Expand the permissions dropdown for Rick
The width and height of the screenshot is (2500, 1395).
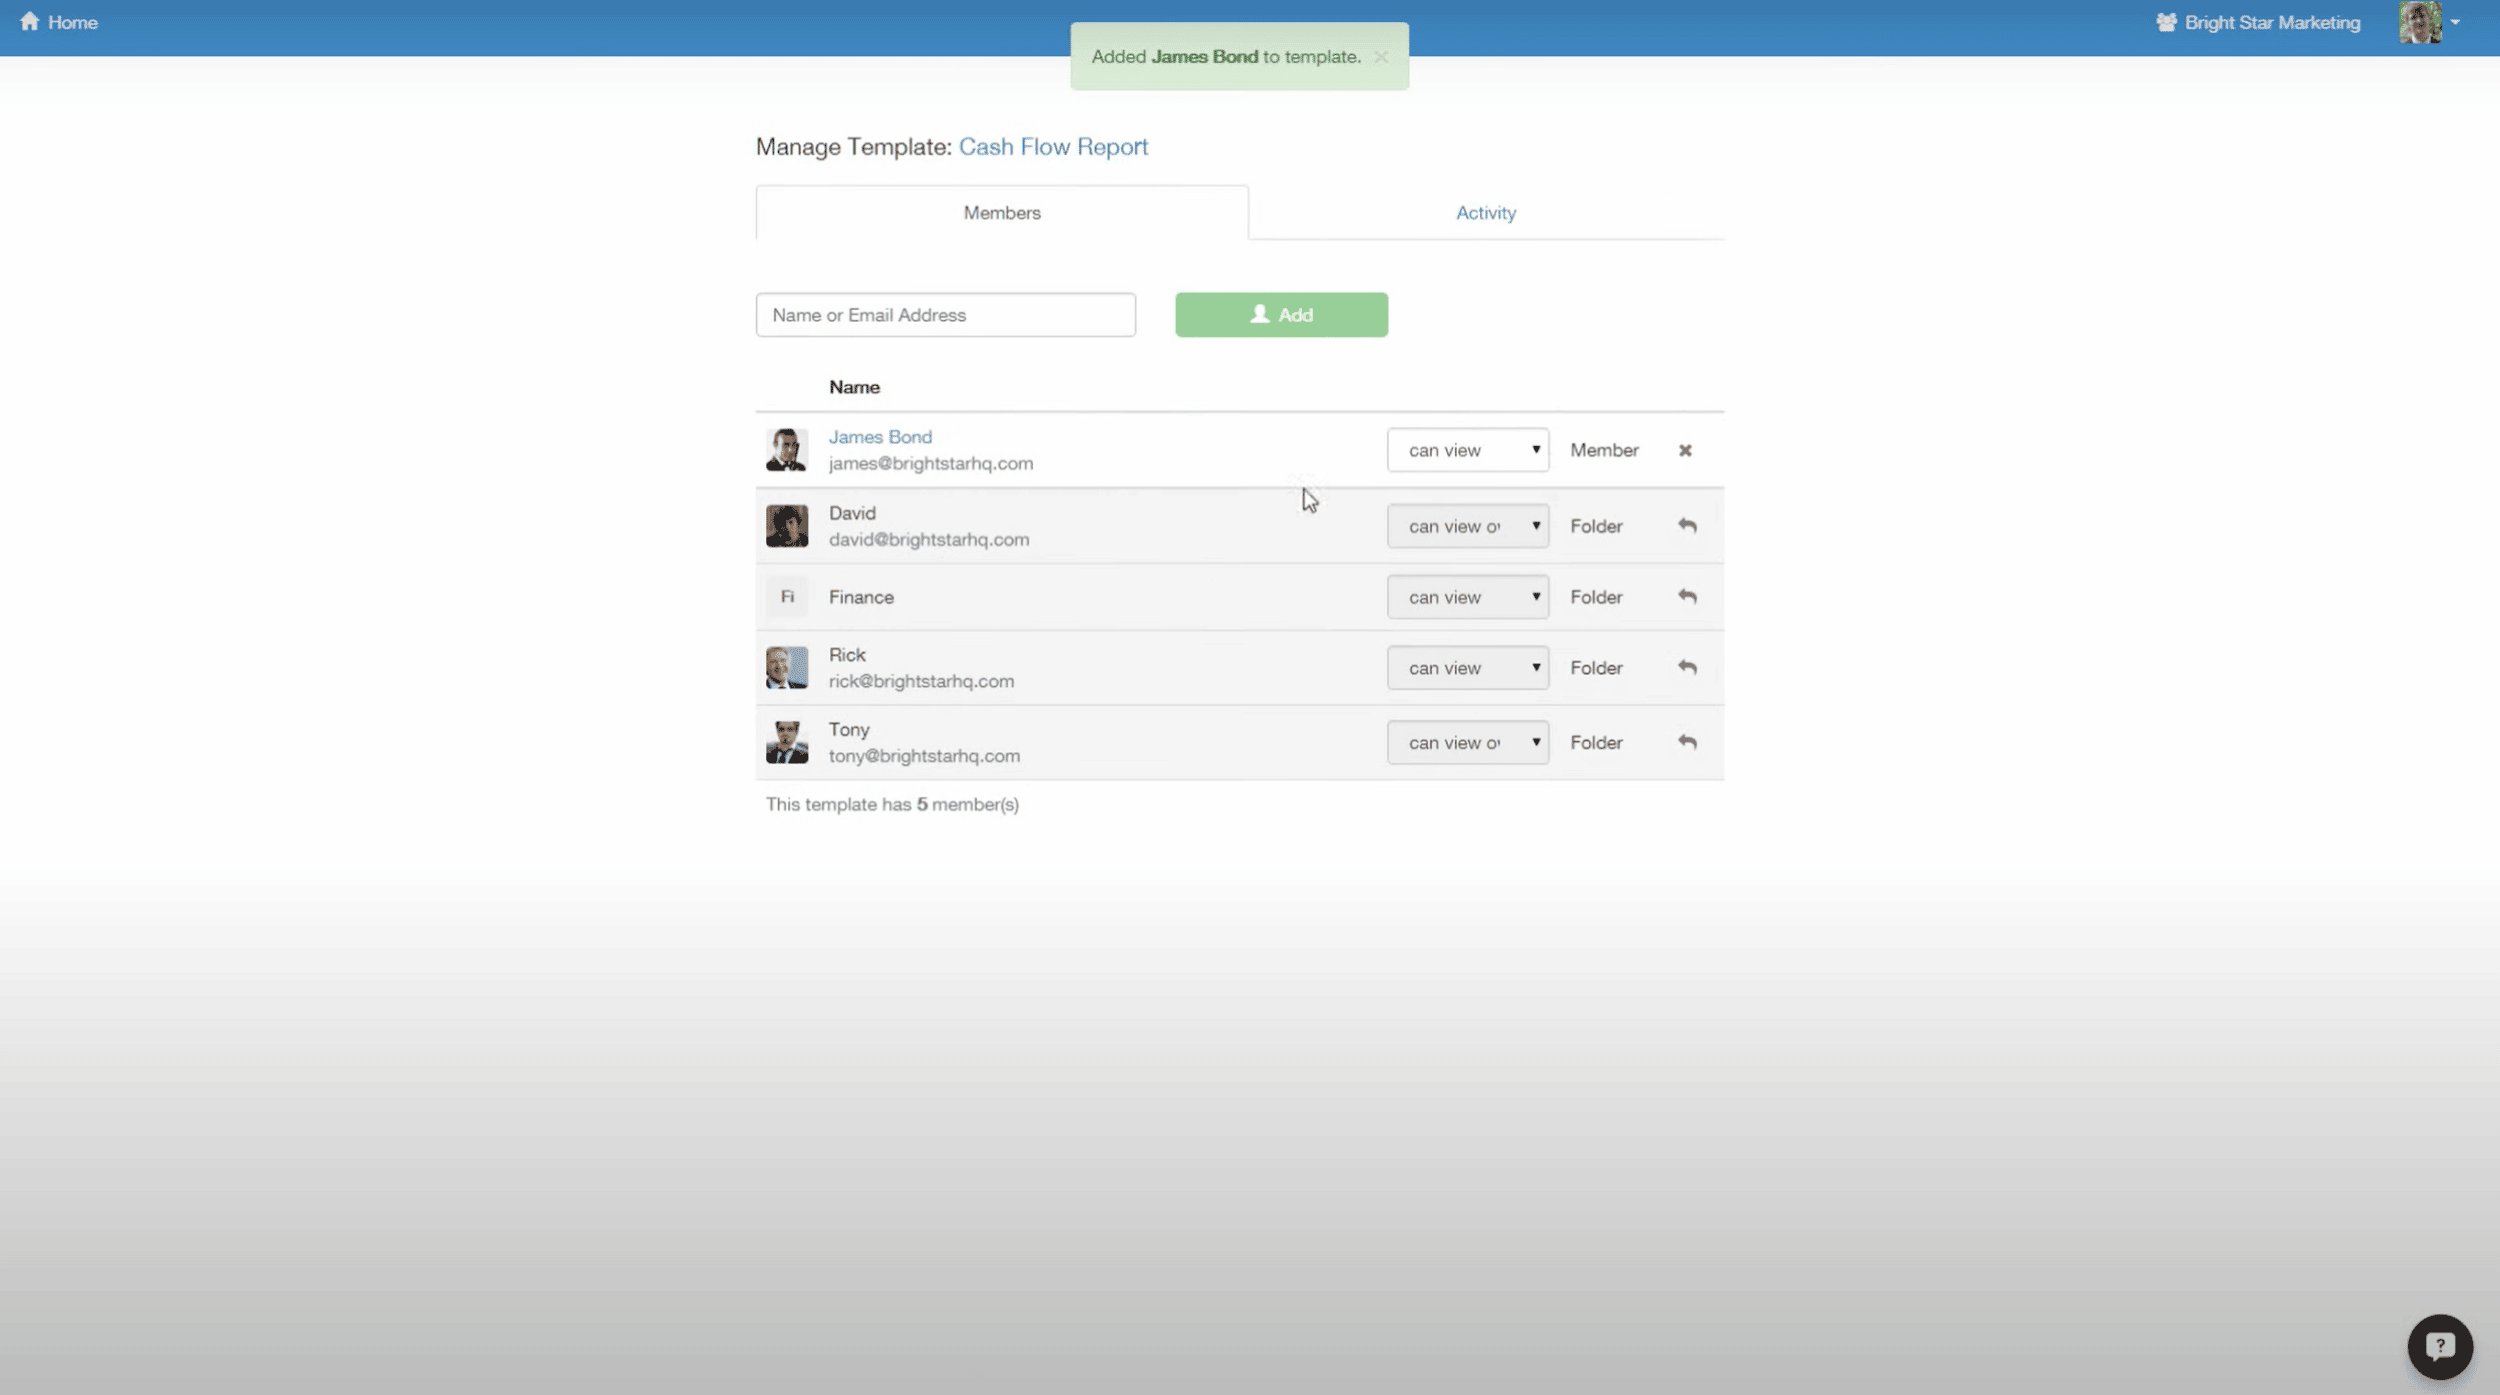point(1466,667)
